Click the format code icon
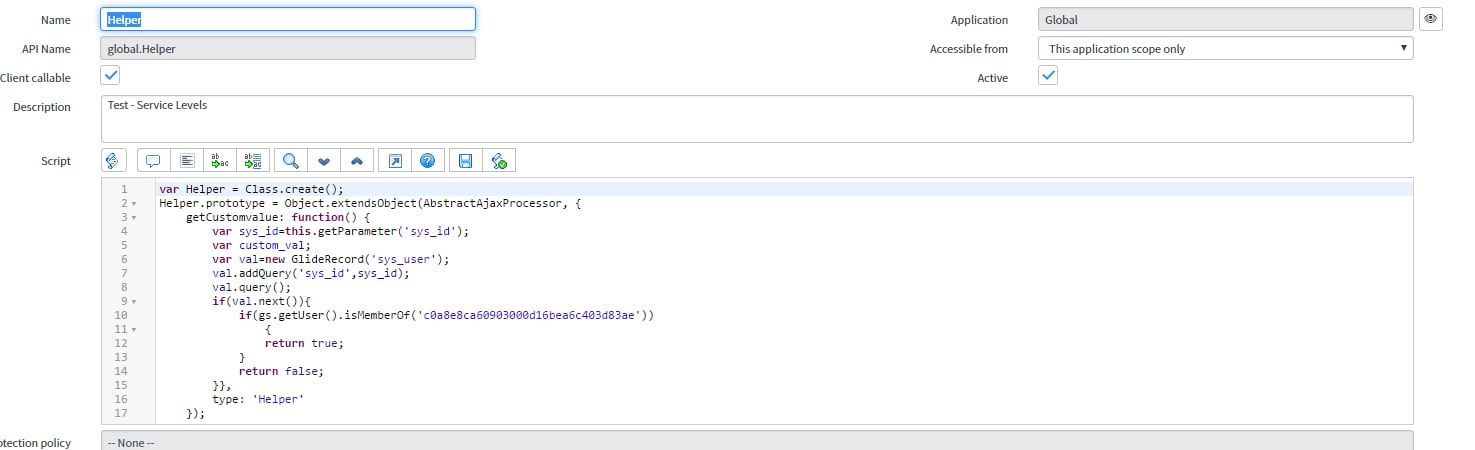 (186, 160)
